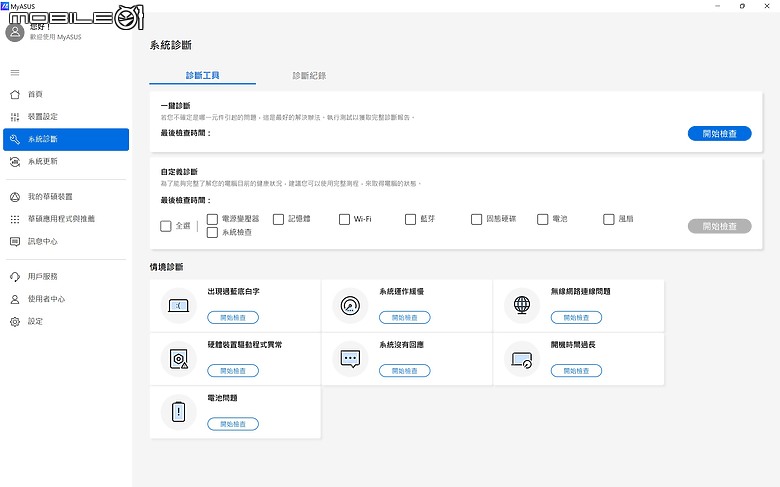Start check for 系統運作緩慢

coord(404,317)
